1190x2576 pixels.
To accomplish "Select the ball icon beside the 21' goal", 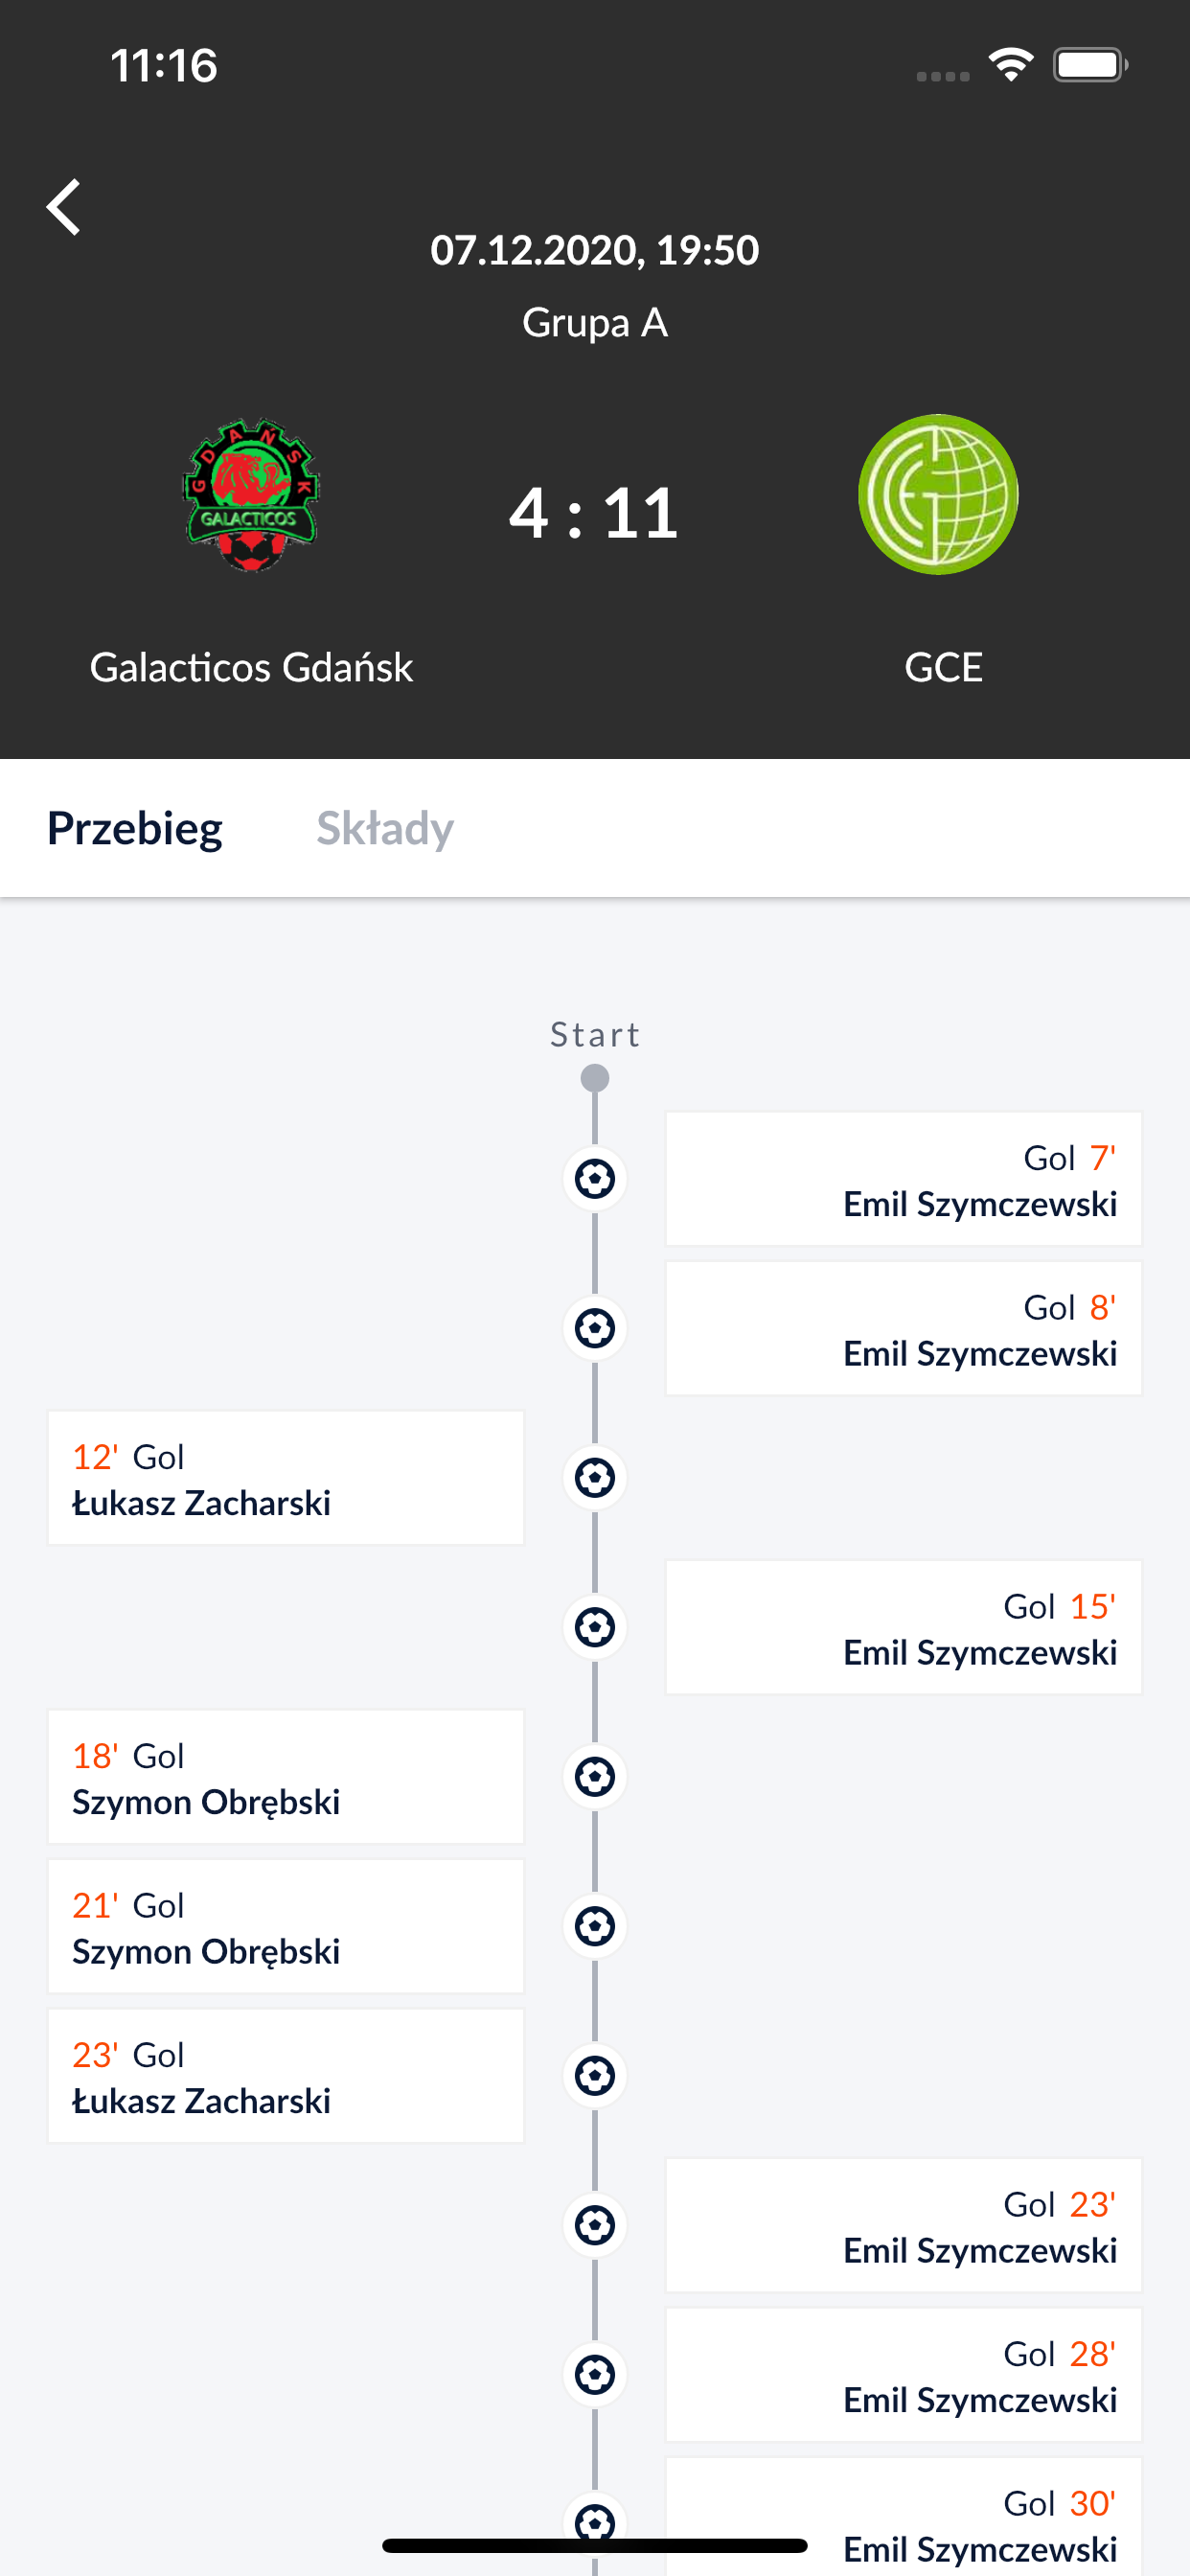I will (595, 1926).
